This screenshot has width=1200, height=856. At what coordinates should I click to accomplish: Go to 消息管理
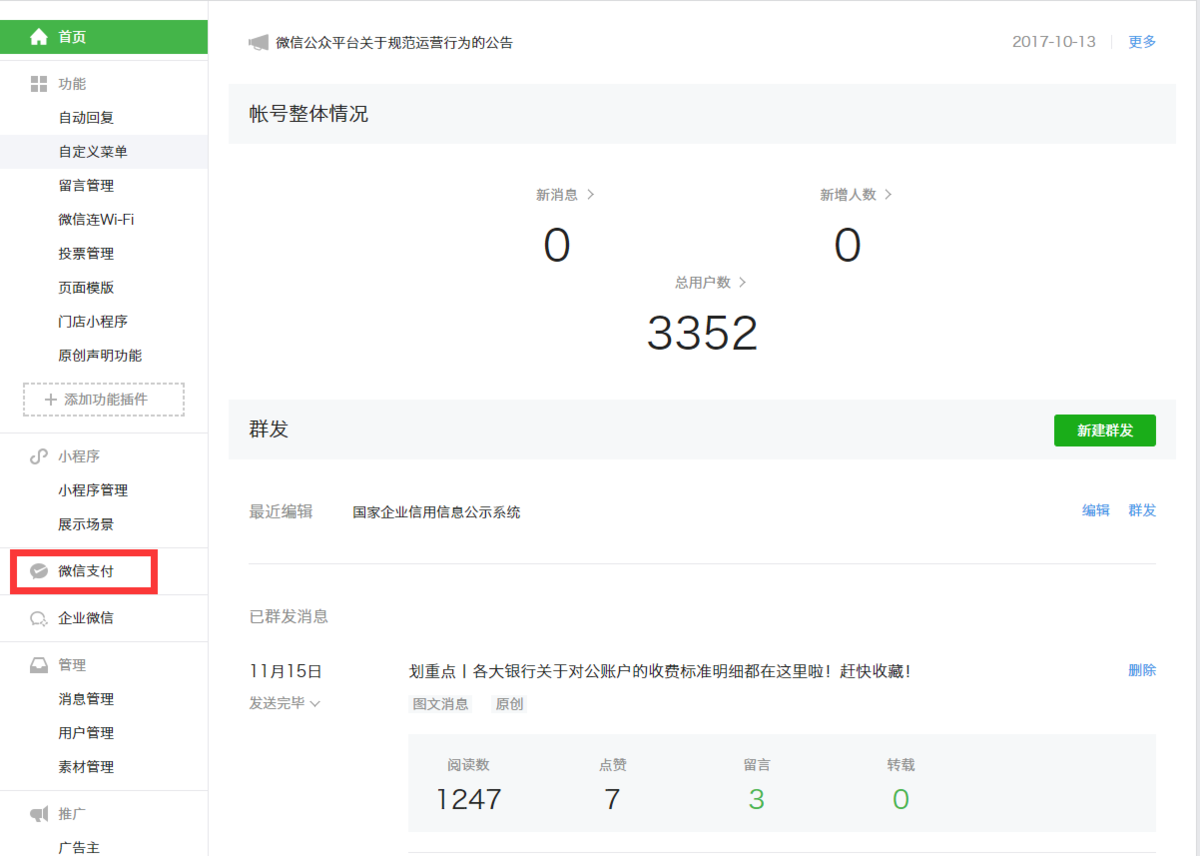tap(86, 699)
